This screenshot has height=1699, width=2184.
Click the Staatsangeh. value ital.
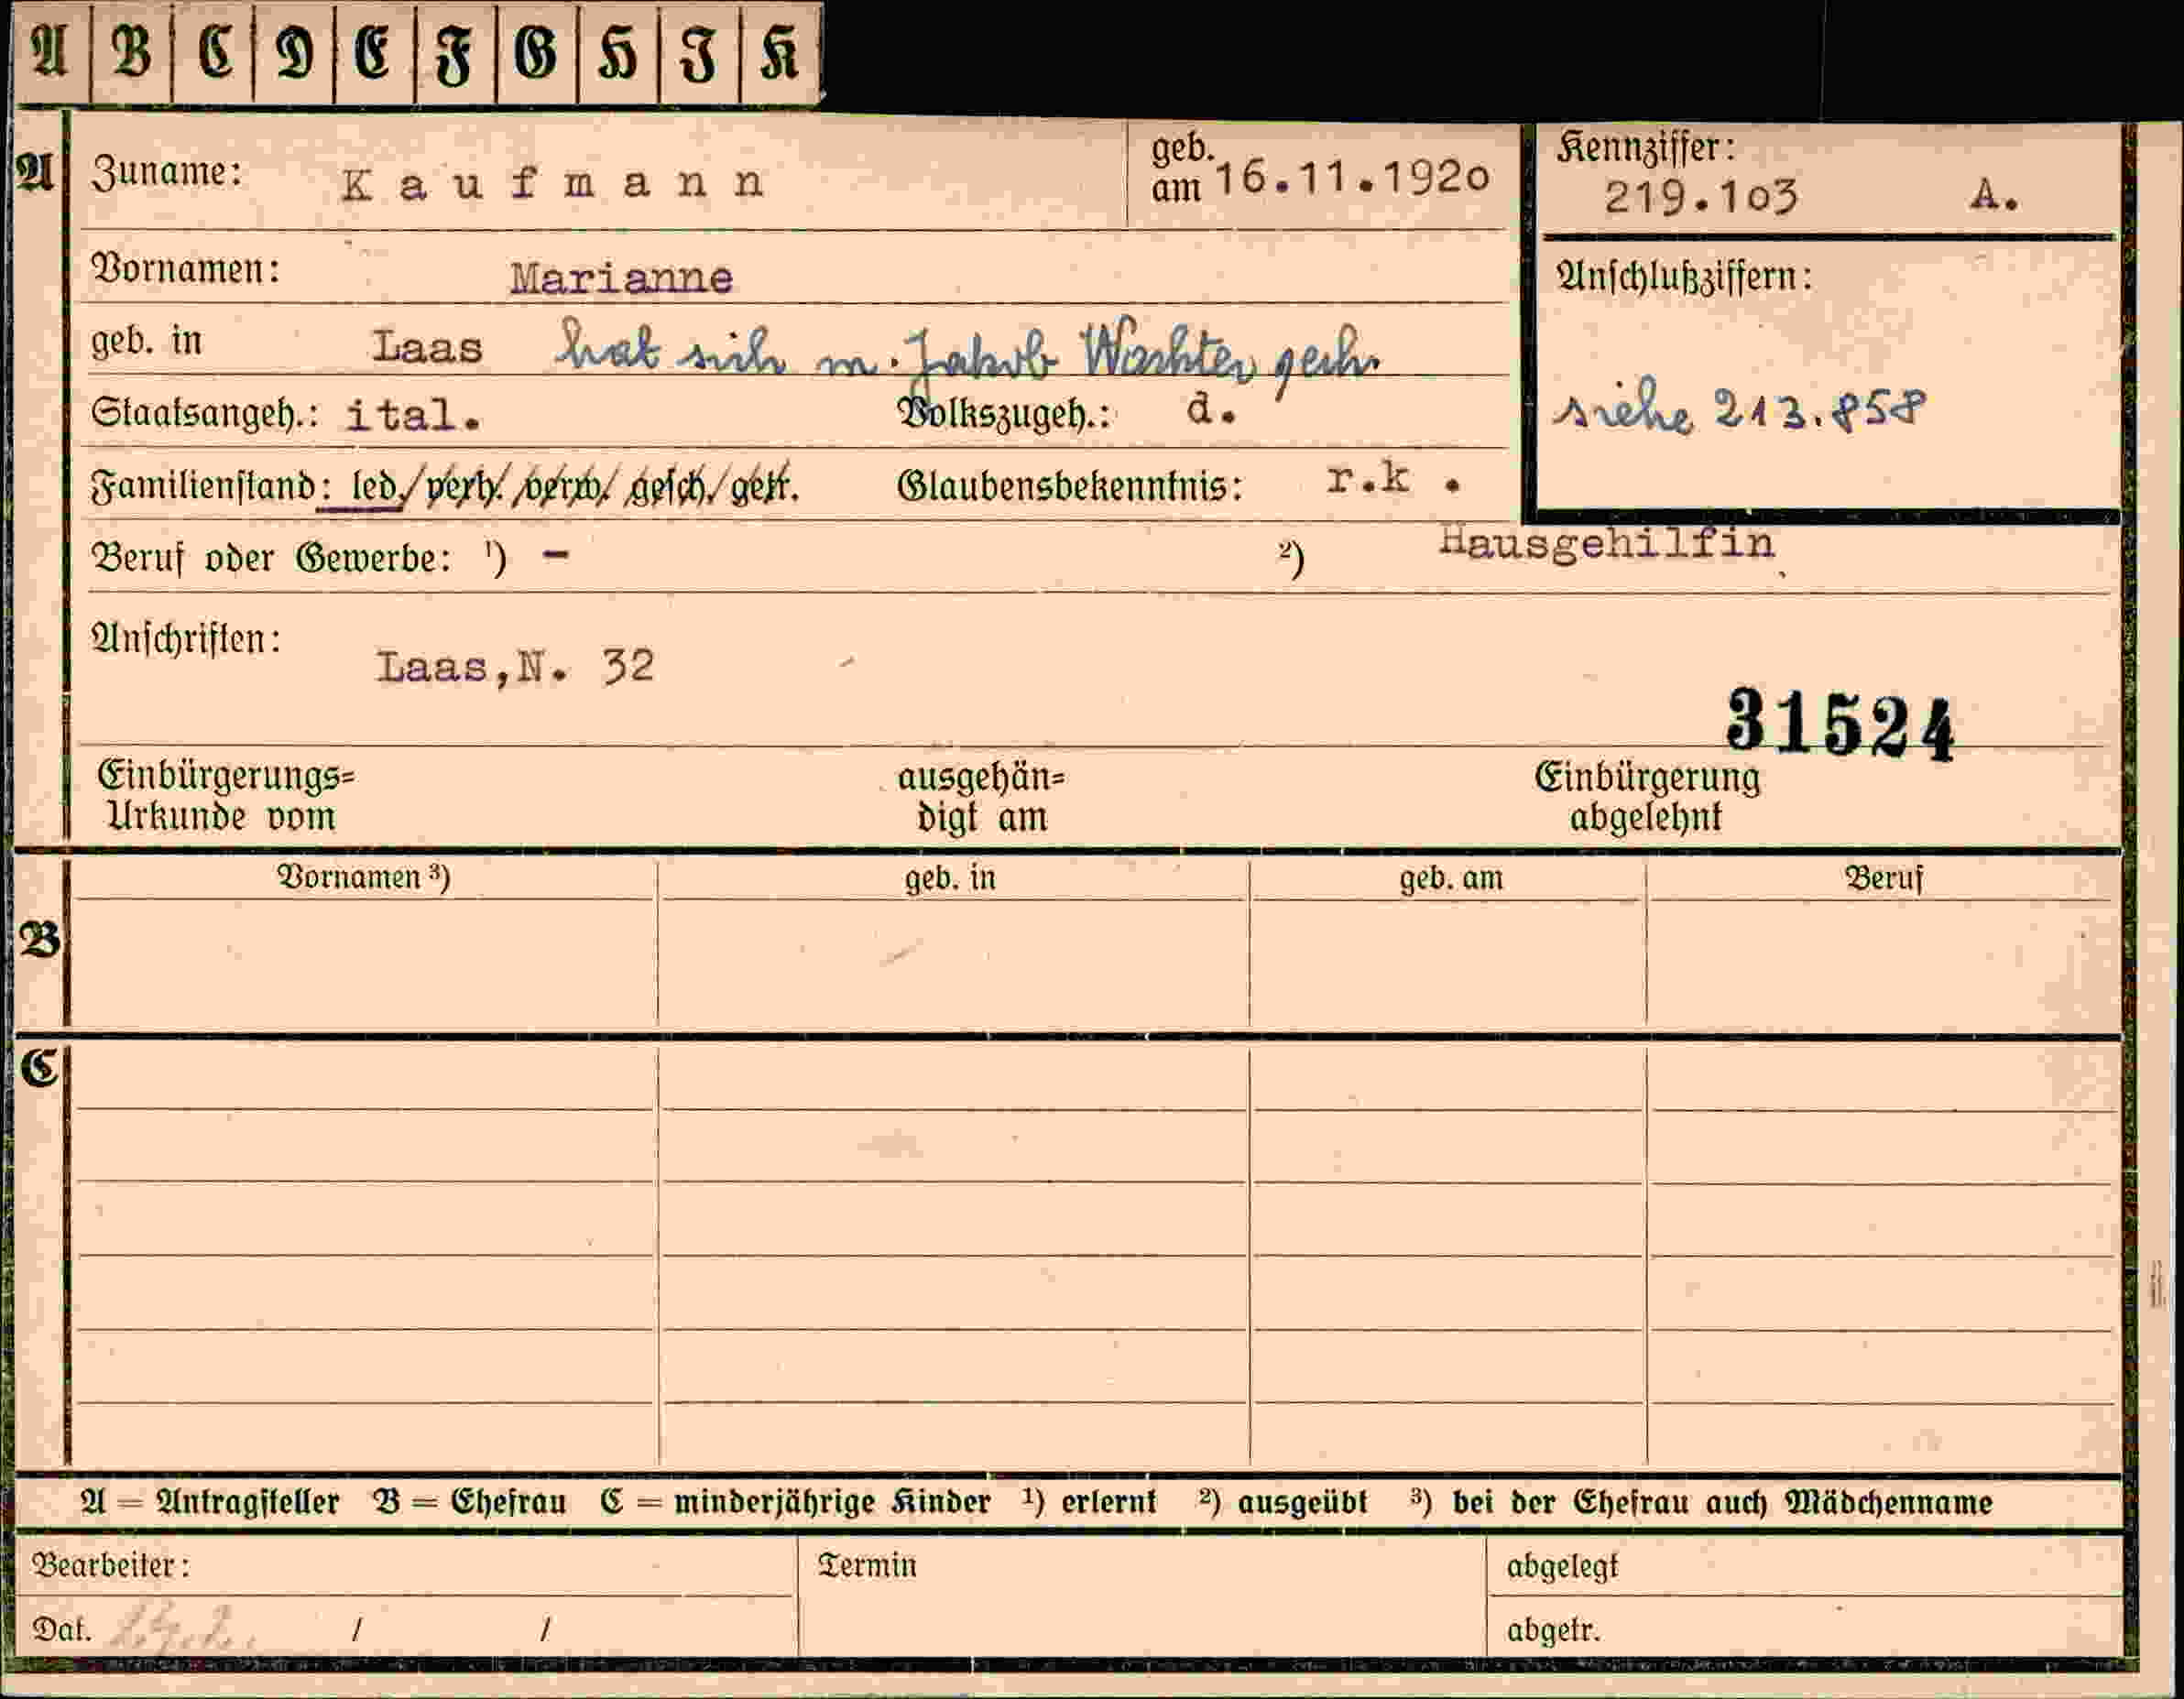click(x=412, y=415)
